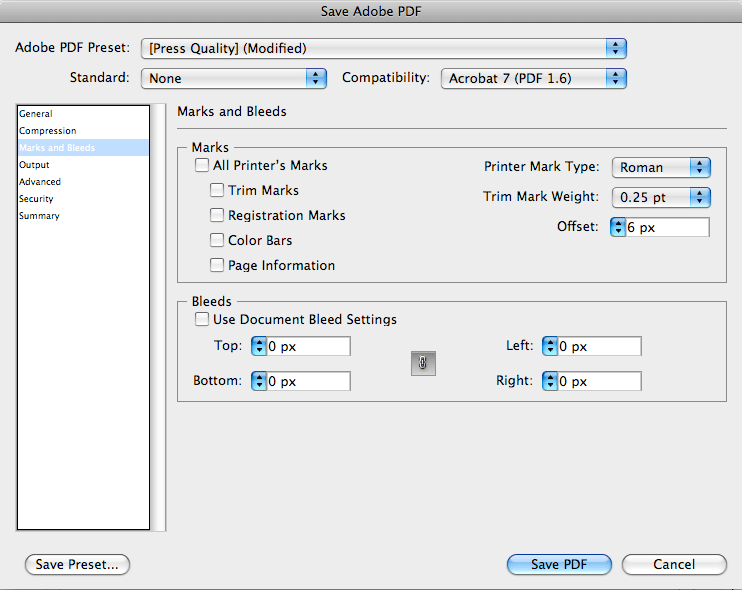Check the Trim Marks option
Image resolution: width=742 pixels, height=590 pixels.
point(217,190)
